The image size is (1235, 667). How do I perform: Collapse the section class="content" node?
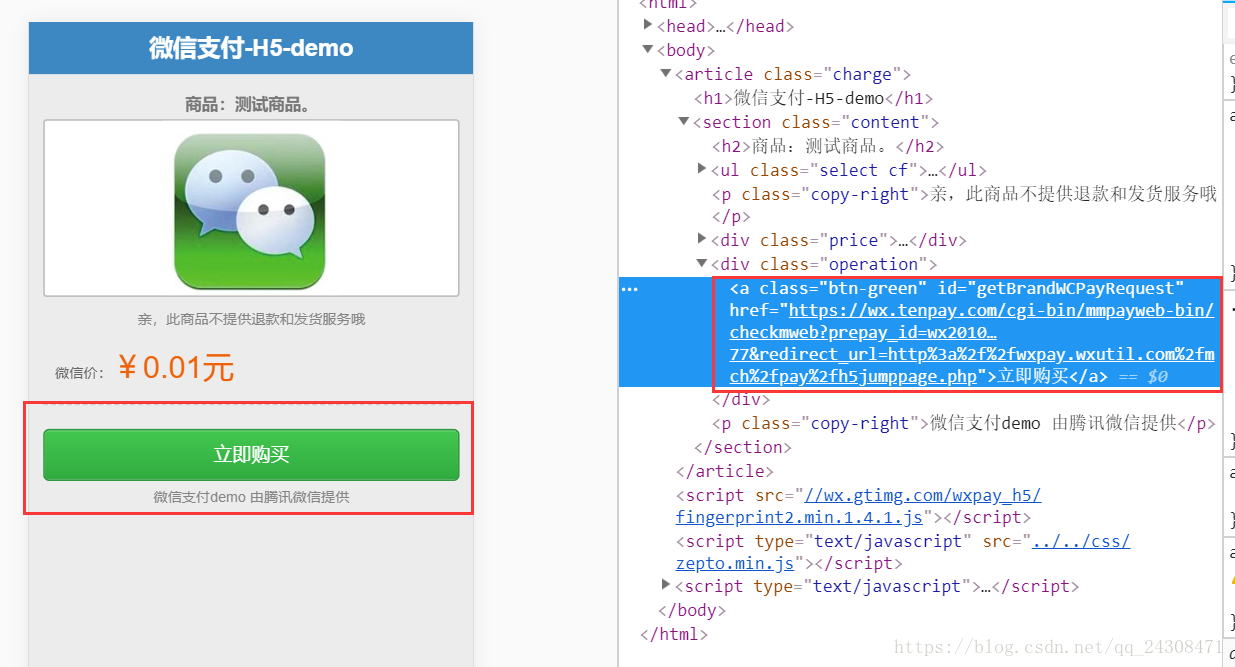(684, 122)
